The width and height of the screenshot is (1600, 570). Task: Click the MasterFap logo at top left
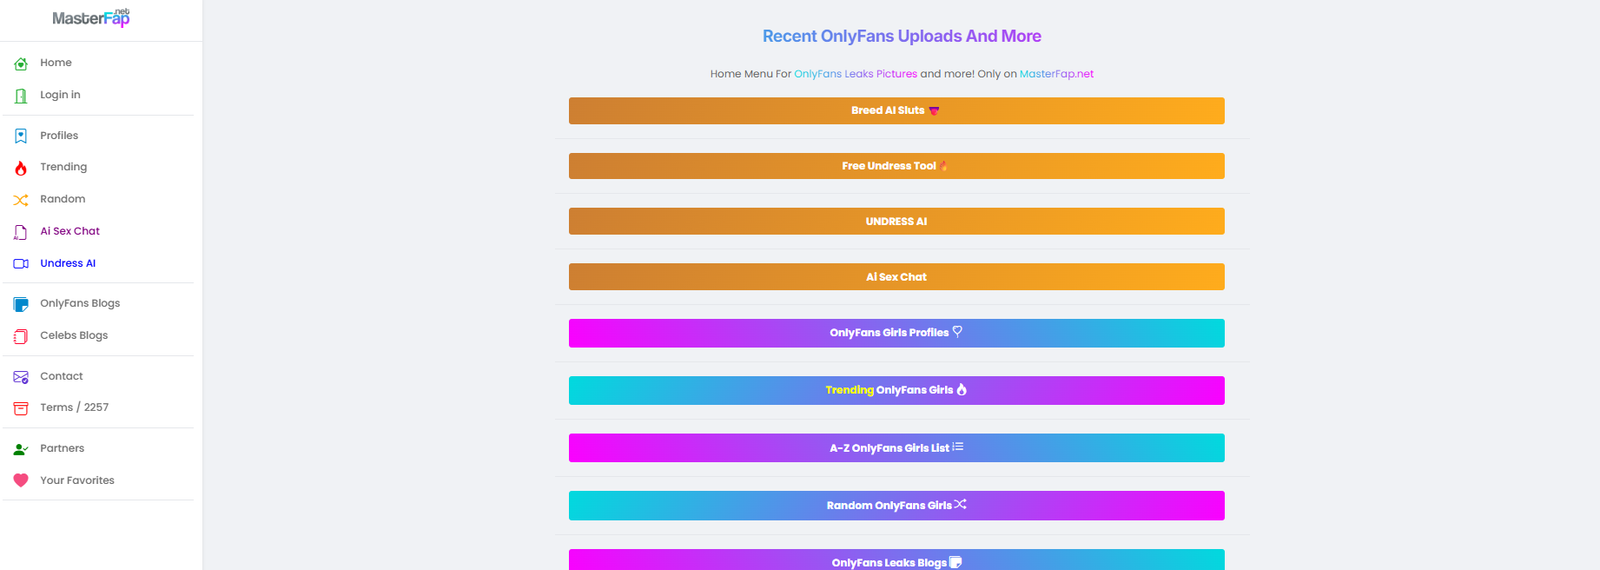[91, 18]
